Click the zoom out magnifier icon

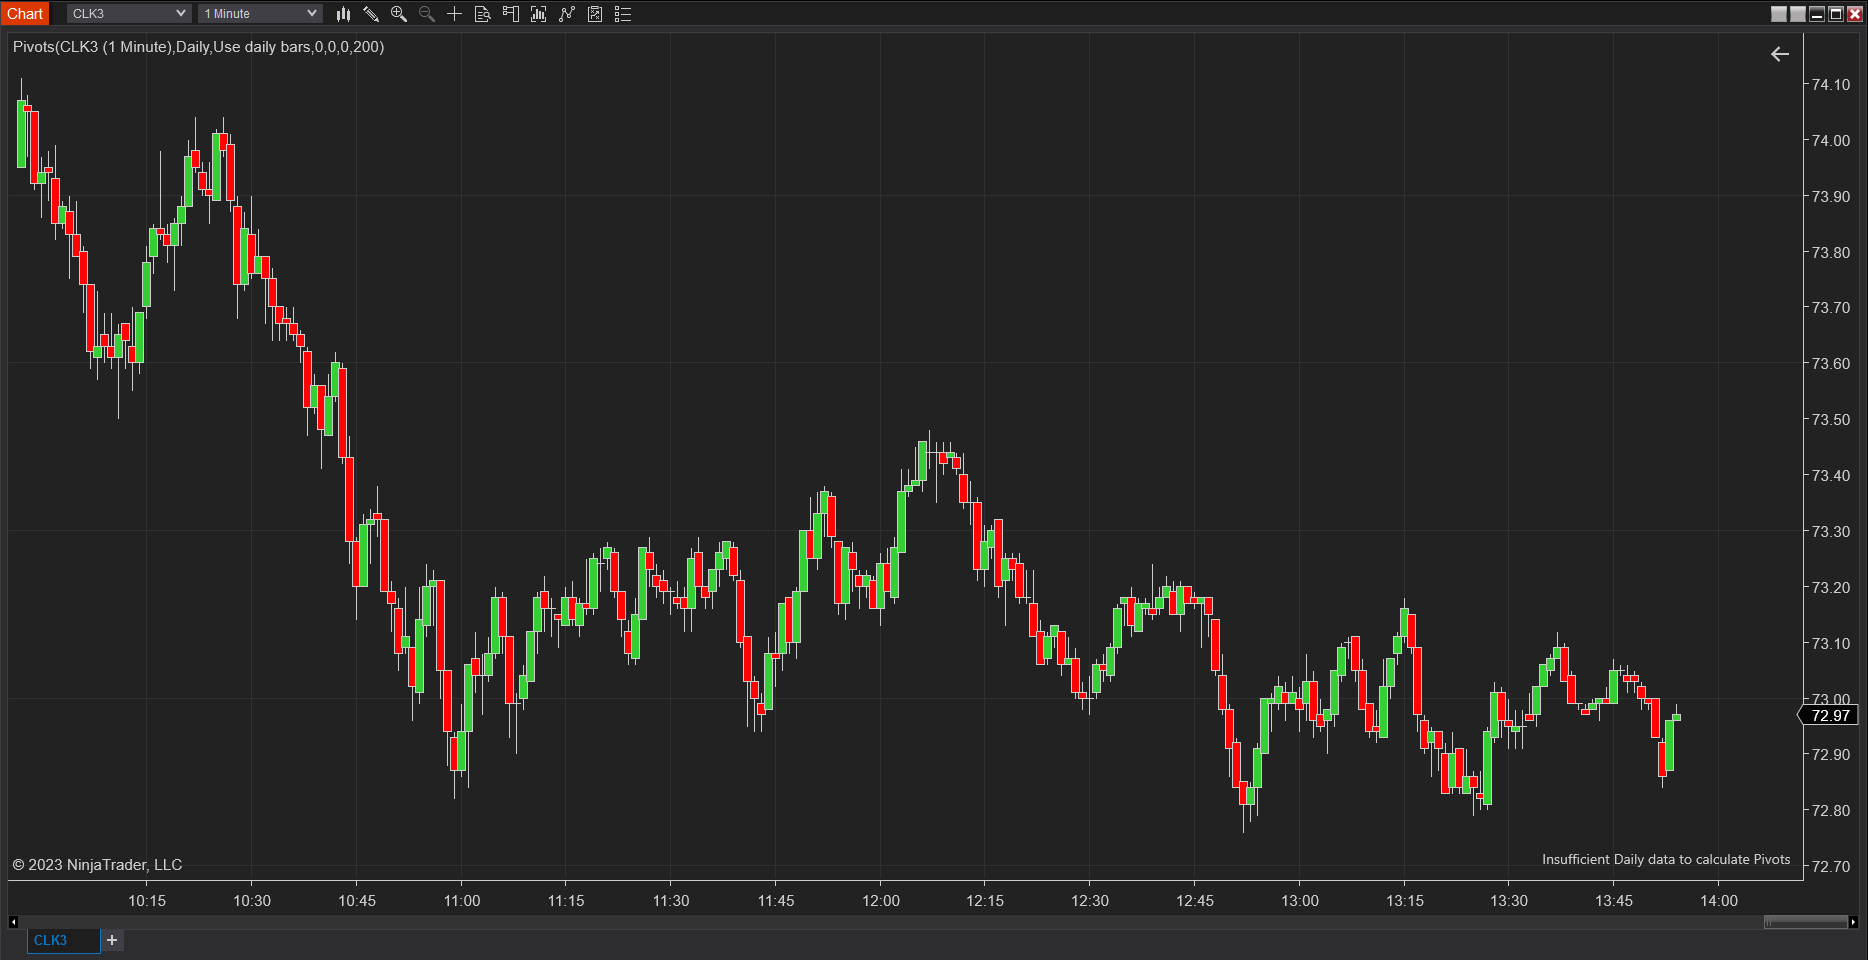pyautogui.click(x=427, y=14)
